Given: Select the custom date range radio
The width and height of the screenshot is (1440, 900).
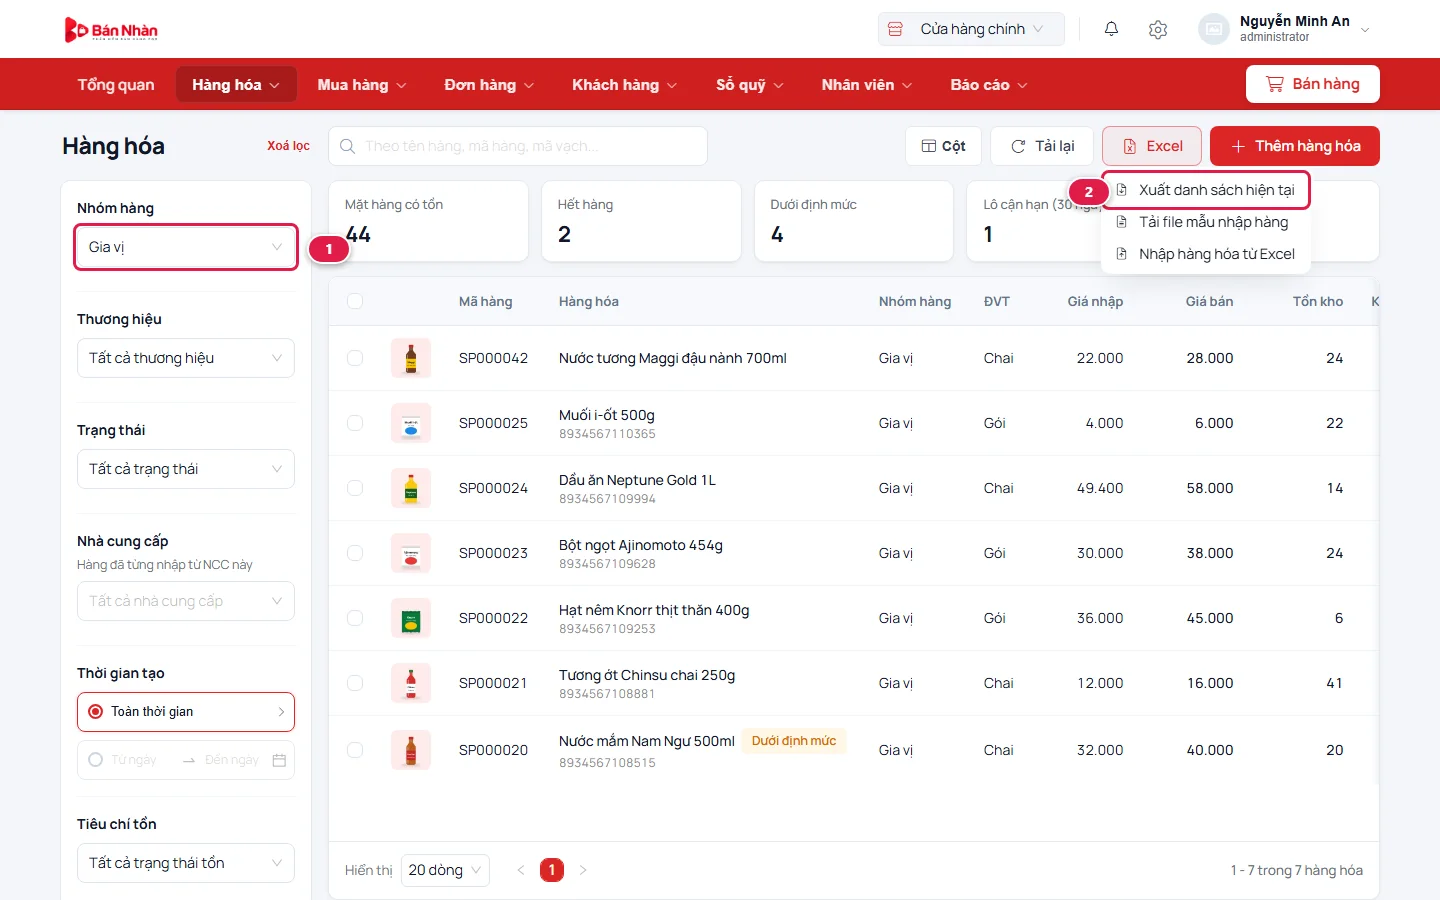Looking at the screenshot, I should tap(96, 760).
